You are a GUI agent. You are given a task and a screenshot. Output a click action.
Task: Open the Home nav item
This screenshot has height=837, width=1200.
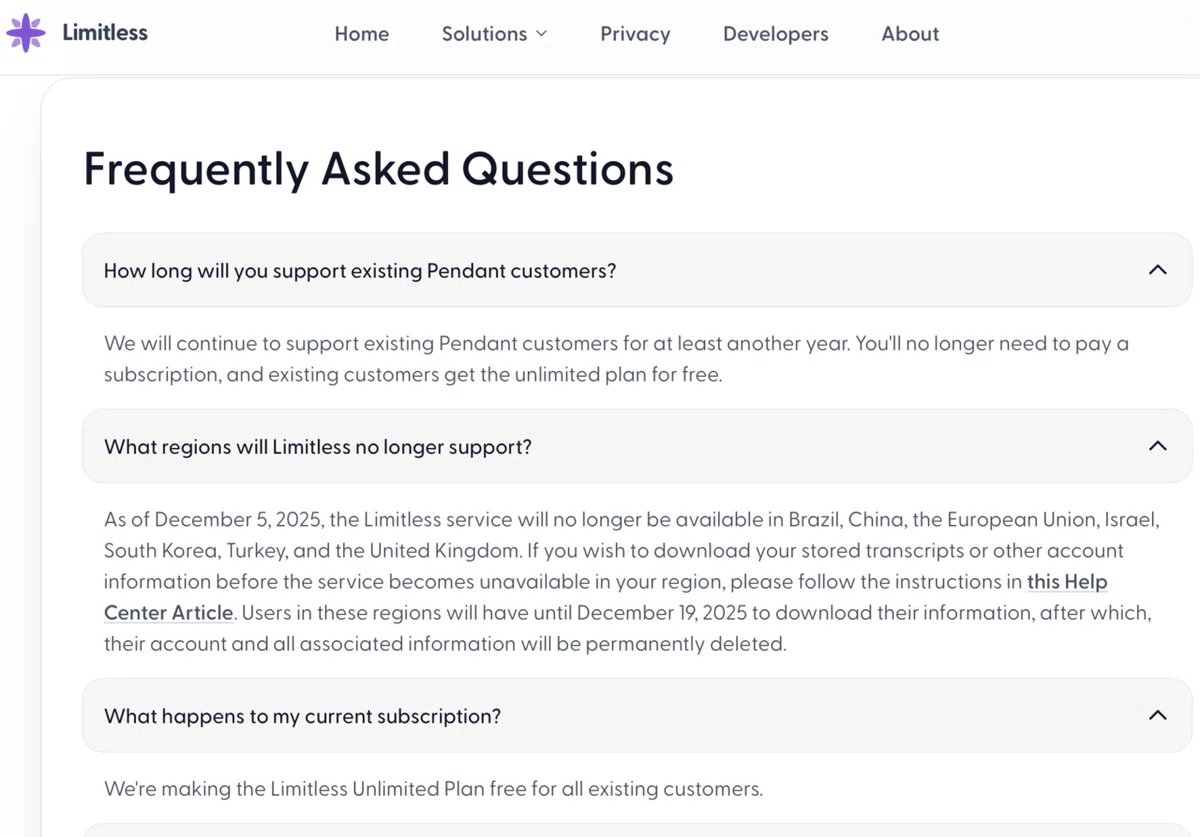(362, 34)
